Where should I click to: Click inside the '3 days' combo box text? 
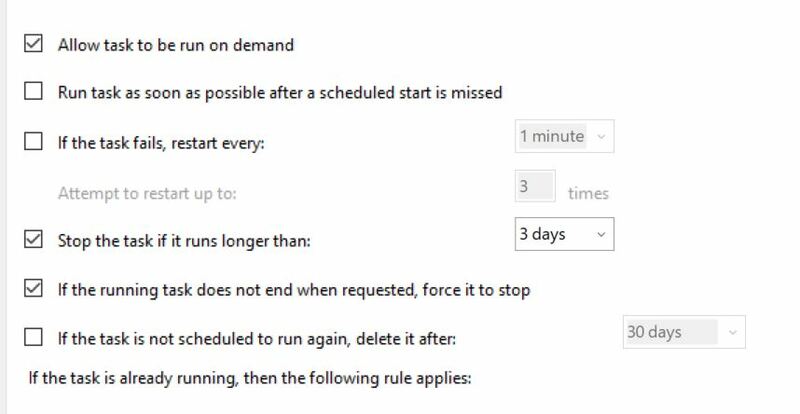tap(542, 234)
